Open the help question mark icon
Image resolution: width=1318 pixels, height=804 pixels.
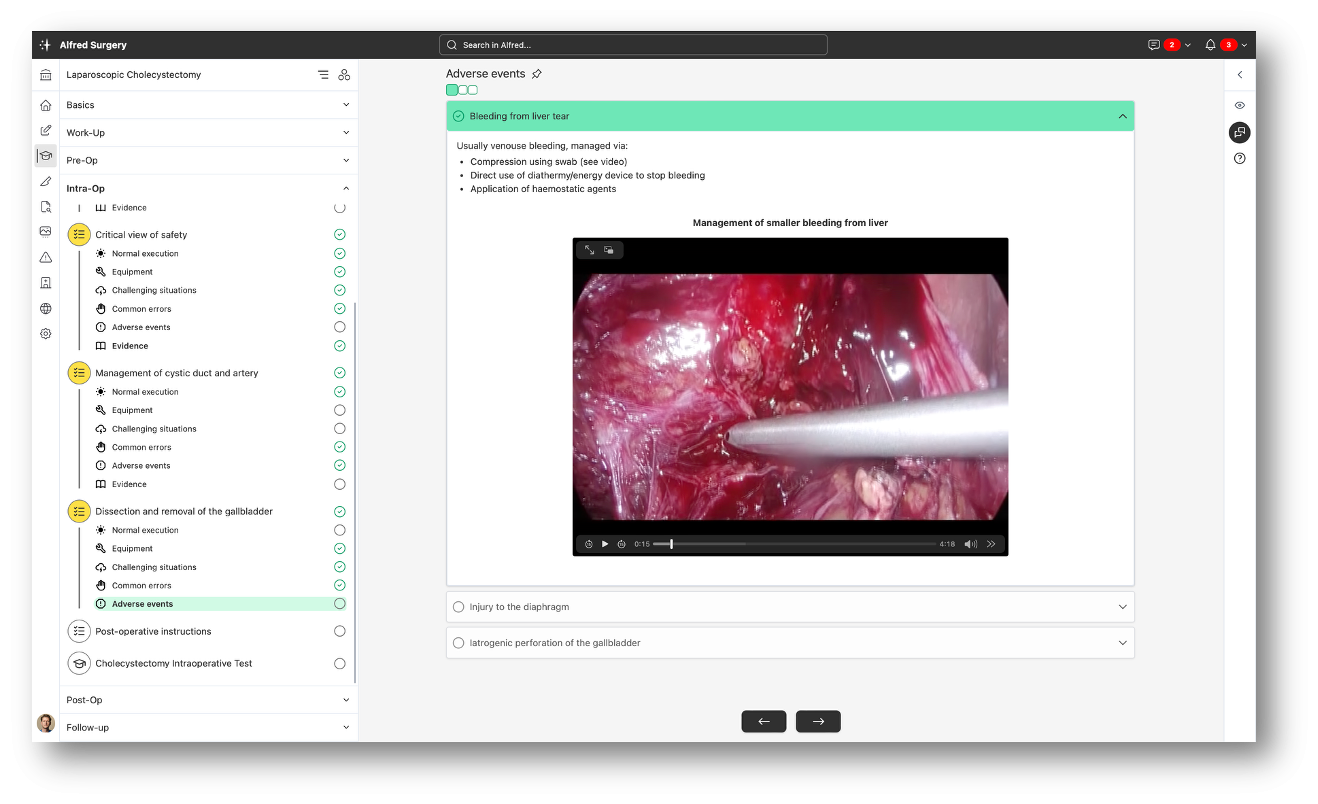click(1240, 158)
